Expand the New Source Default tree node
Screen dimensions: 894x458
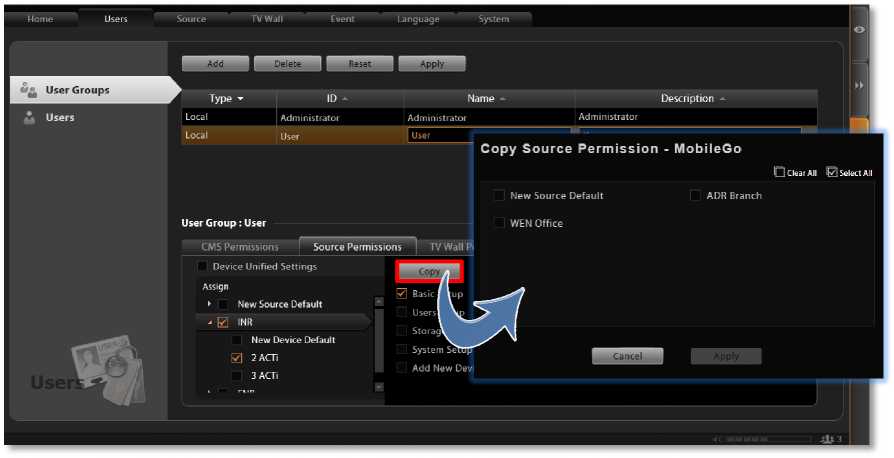pos(209,304)
